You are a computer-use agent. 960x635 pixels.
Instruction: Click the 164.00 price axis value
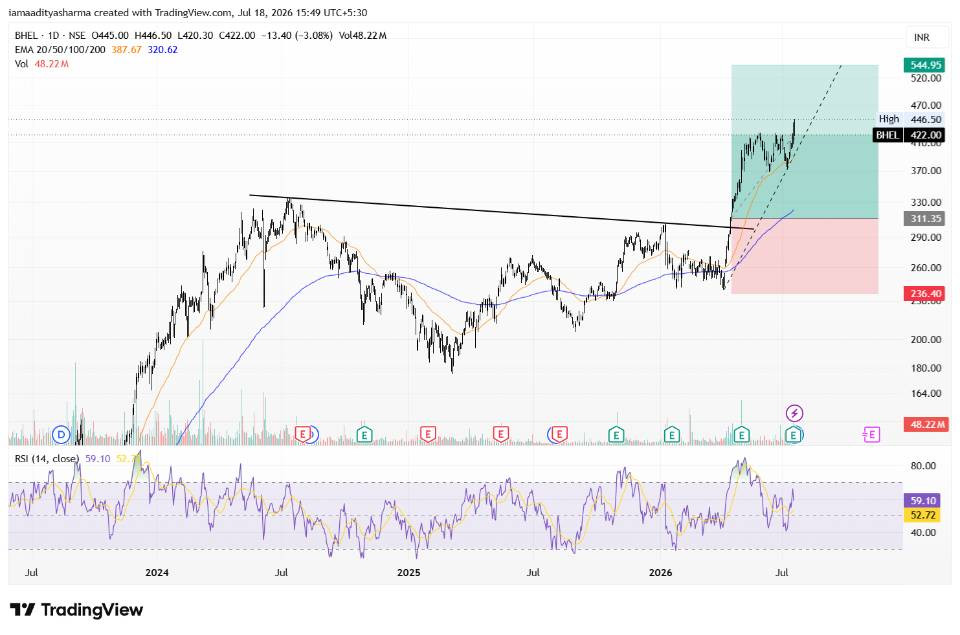point(926,394)
